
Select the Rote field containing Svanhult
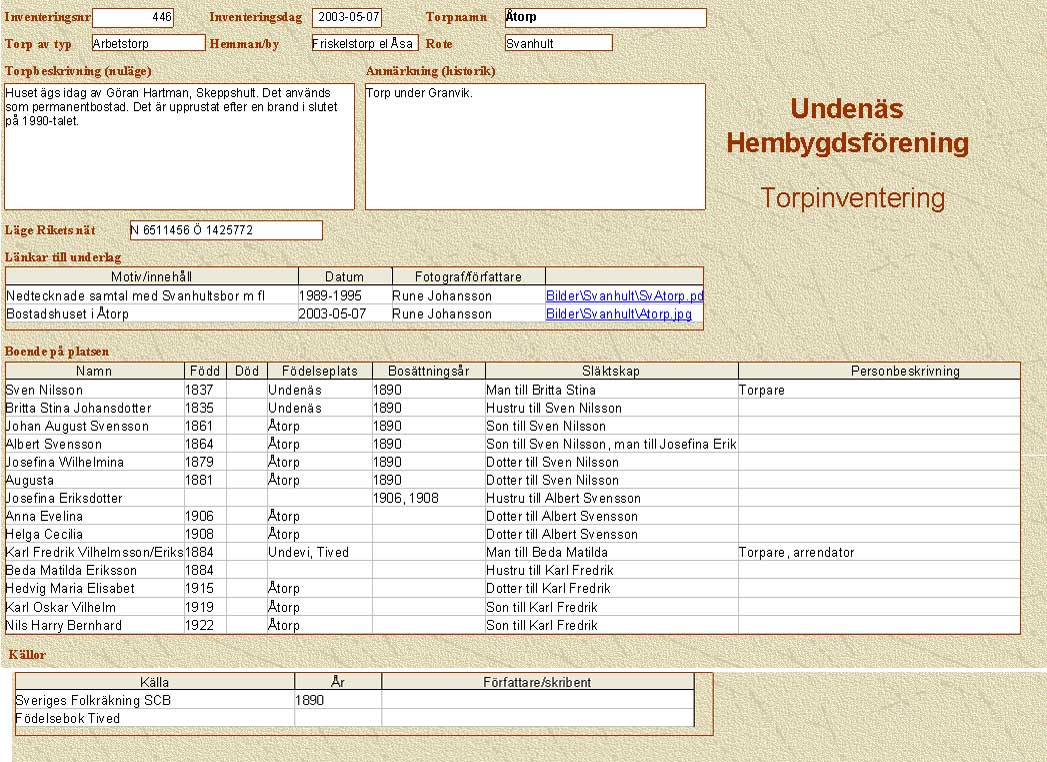558,43
